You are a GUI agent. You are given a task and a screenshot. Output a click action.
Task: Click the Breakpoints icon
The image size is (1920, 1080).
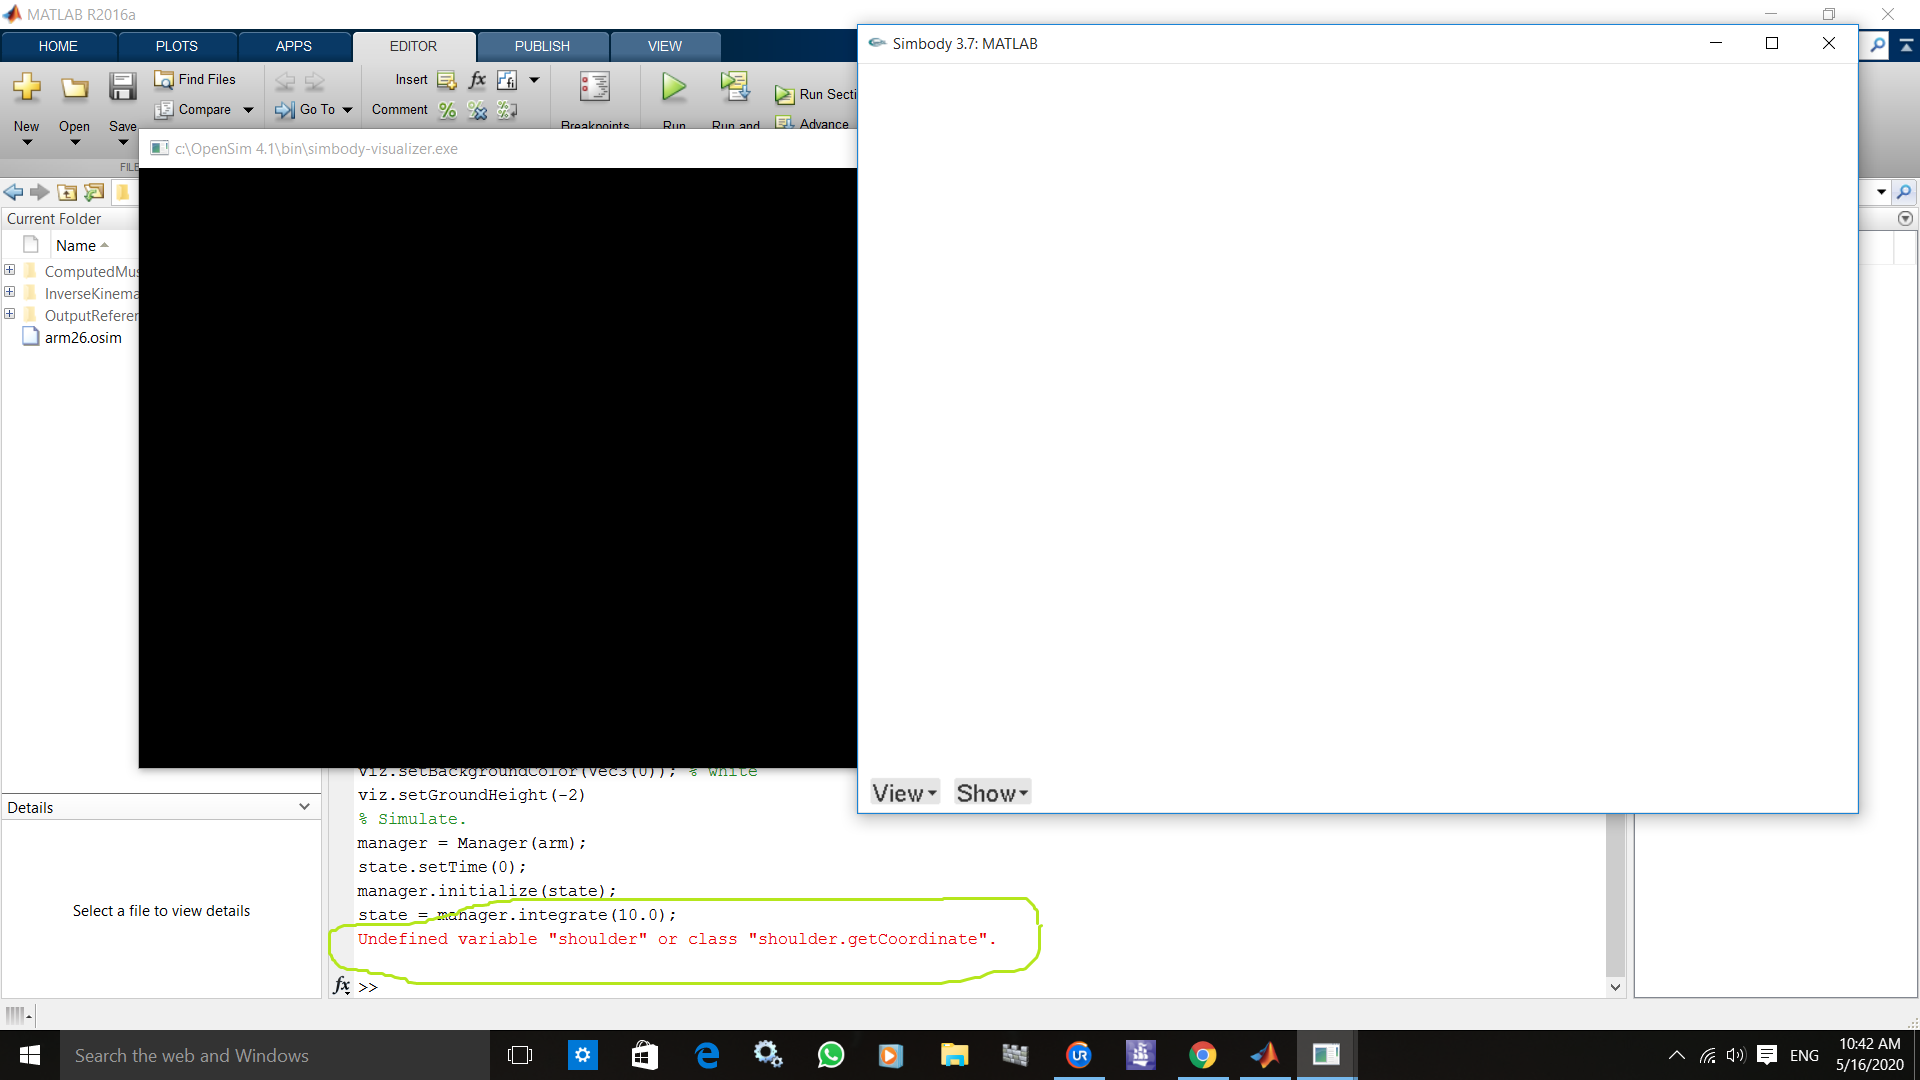[x=595, y=87]
